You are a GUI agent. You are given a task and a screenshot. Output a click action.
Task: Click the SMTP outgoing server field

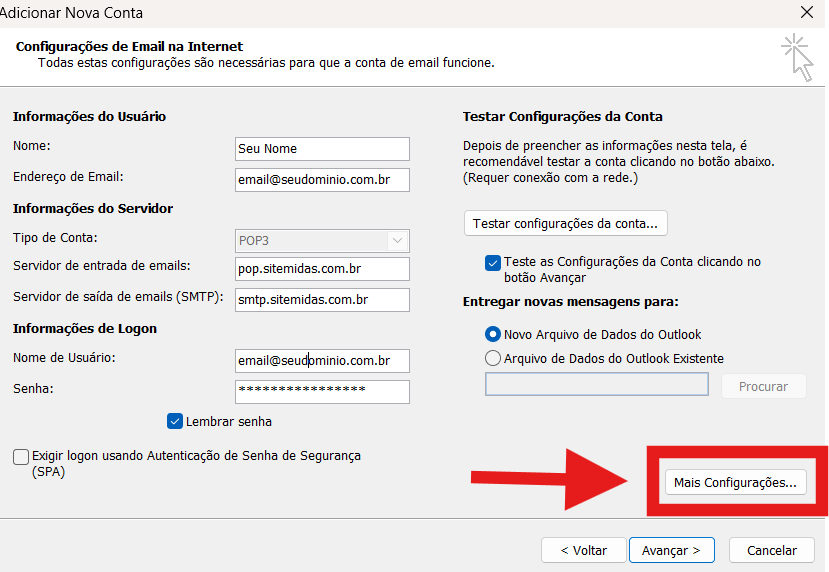322,300
